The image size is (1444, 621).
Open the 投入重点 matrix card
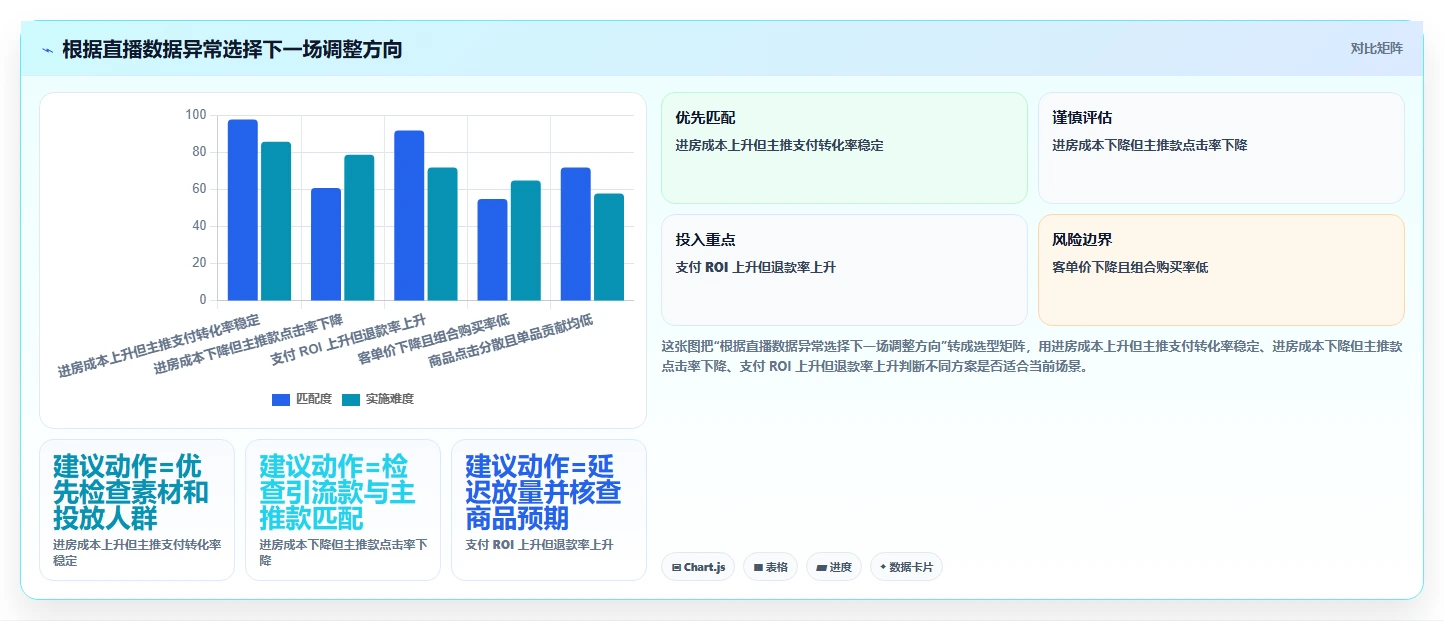[x=844, y=270]
